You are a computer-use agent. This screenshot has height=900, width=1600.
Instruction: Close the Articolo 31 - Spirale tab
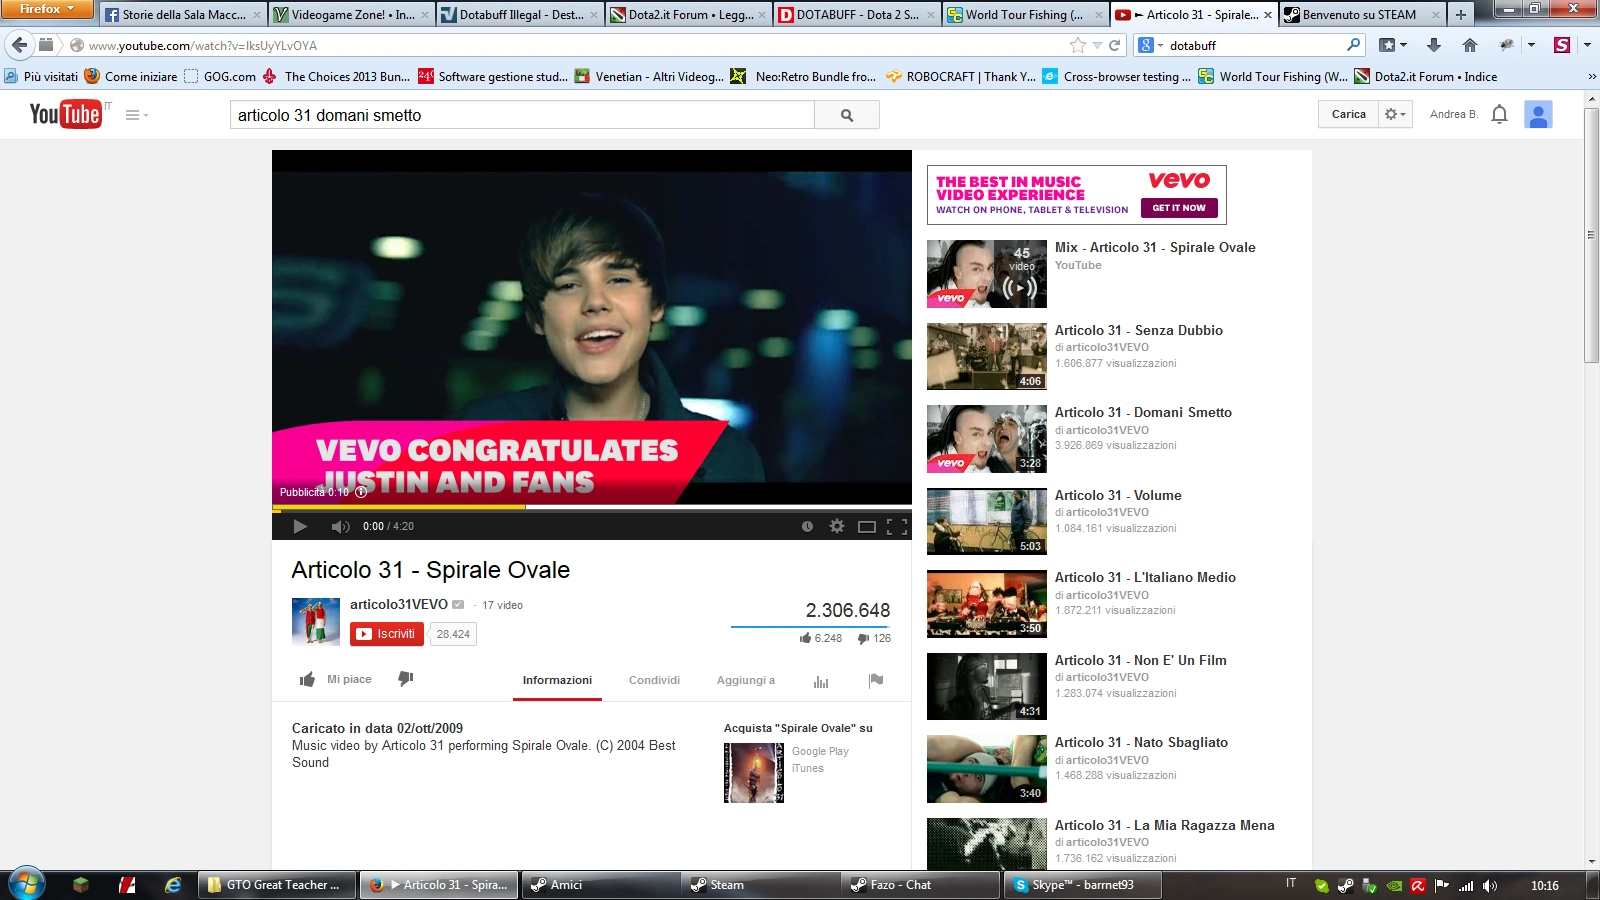point(1268,15)
